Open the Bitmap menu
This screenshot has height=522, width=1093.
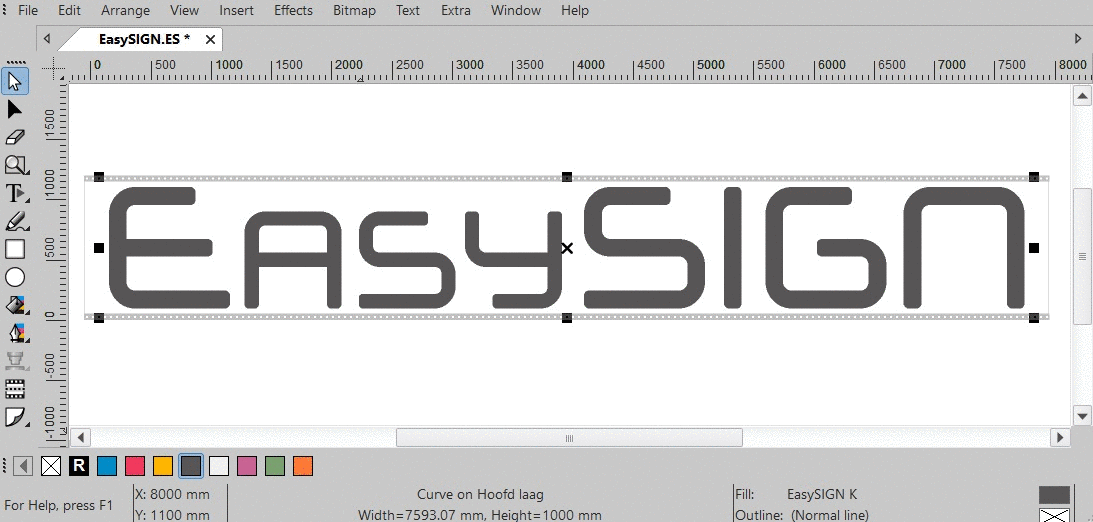[354, 10]
